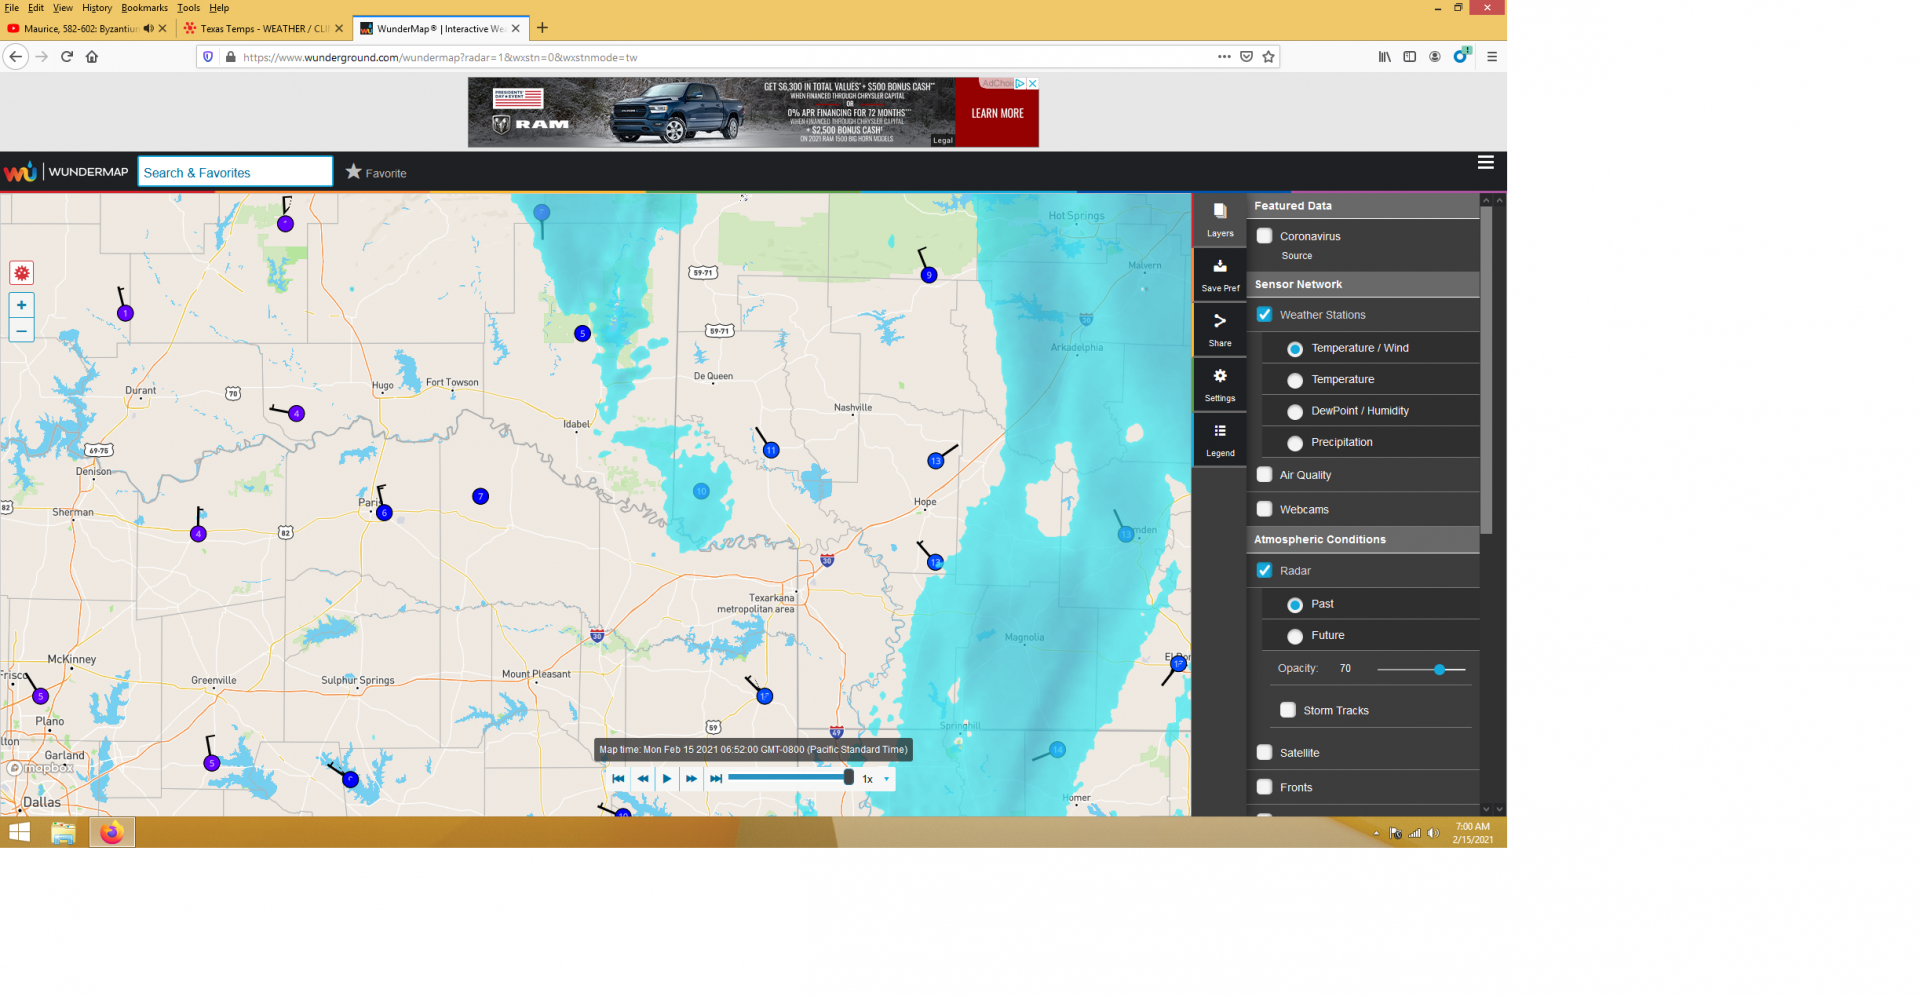Click the Coronavirus Source link
The image size is (1920, 997).
tap(1296, 256)
